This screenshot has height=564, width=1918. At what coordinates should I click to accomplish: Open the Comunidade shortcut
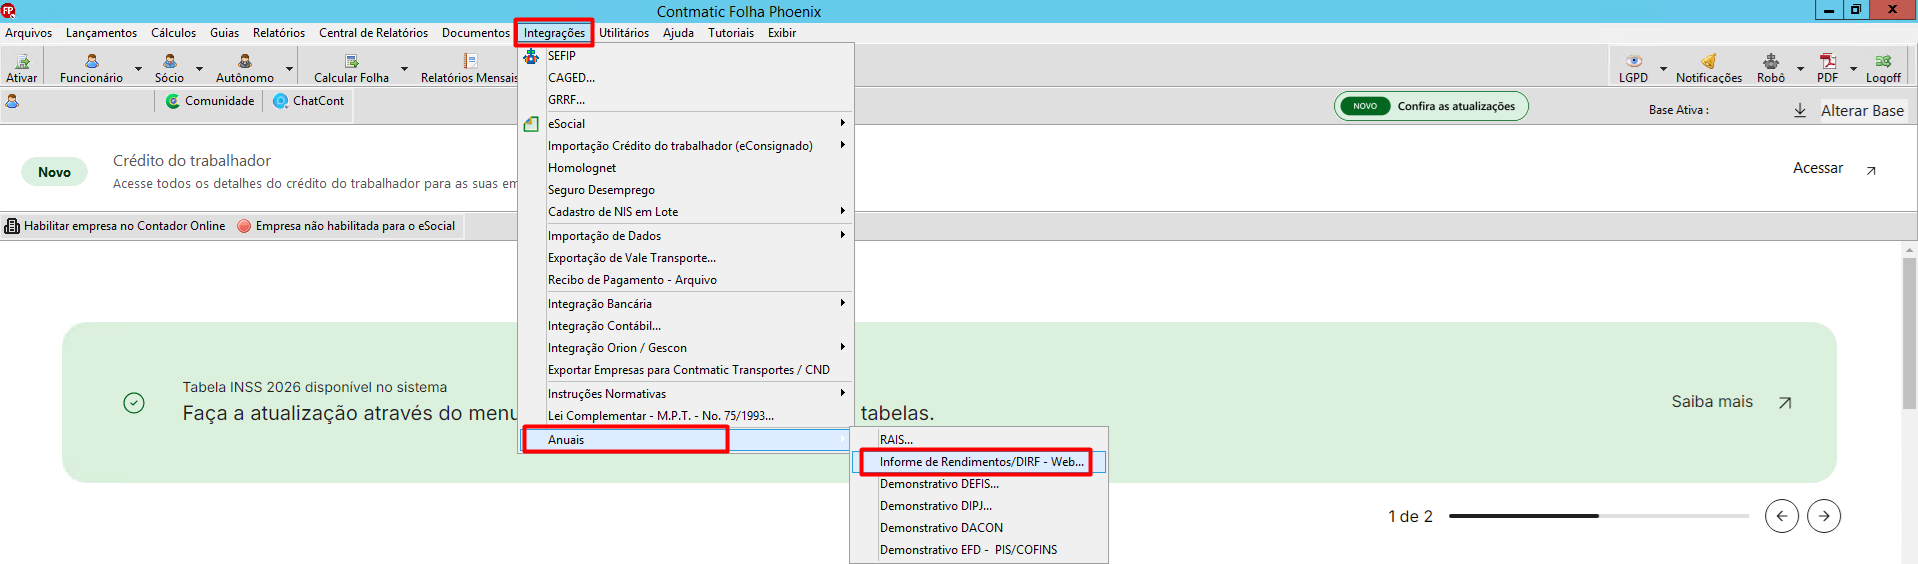pos(210,101)
